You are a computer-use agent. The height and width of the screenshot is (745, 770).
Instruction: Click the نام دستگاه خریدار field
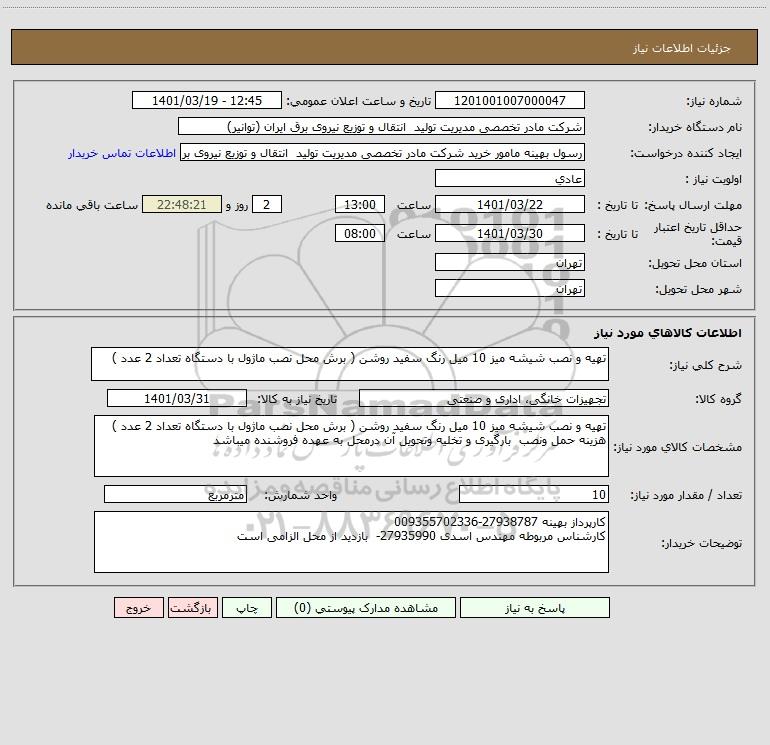pos(381,126)
